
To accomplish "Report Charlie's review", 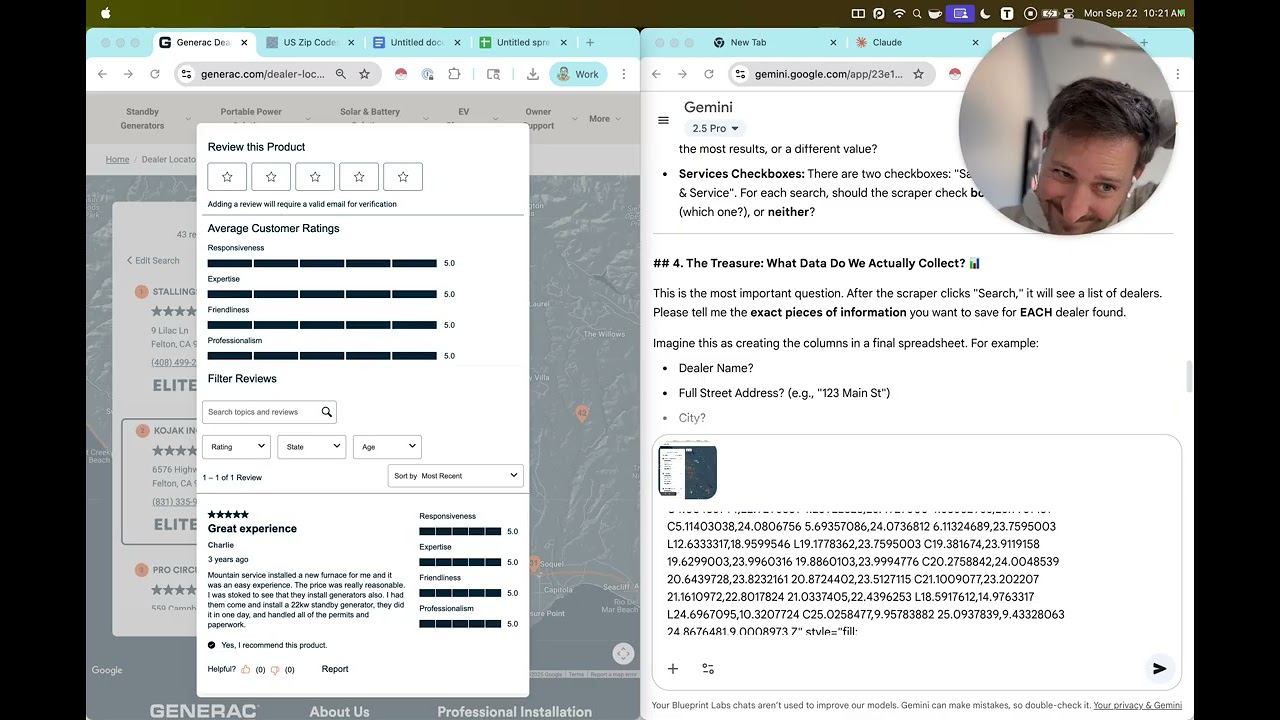I will pyautogui.click(x=335, y=669).
